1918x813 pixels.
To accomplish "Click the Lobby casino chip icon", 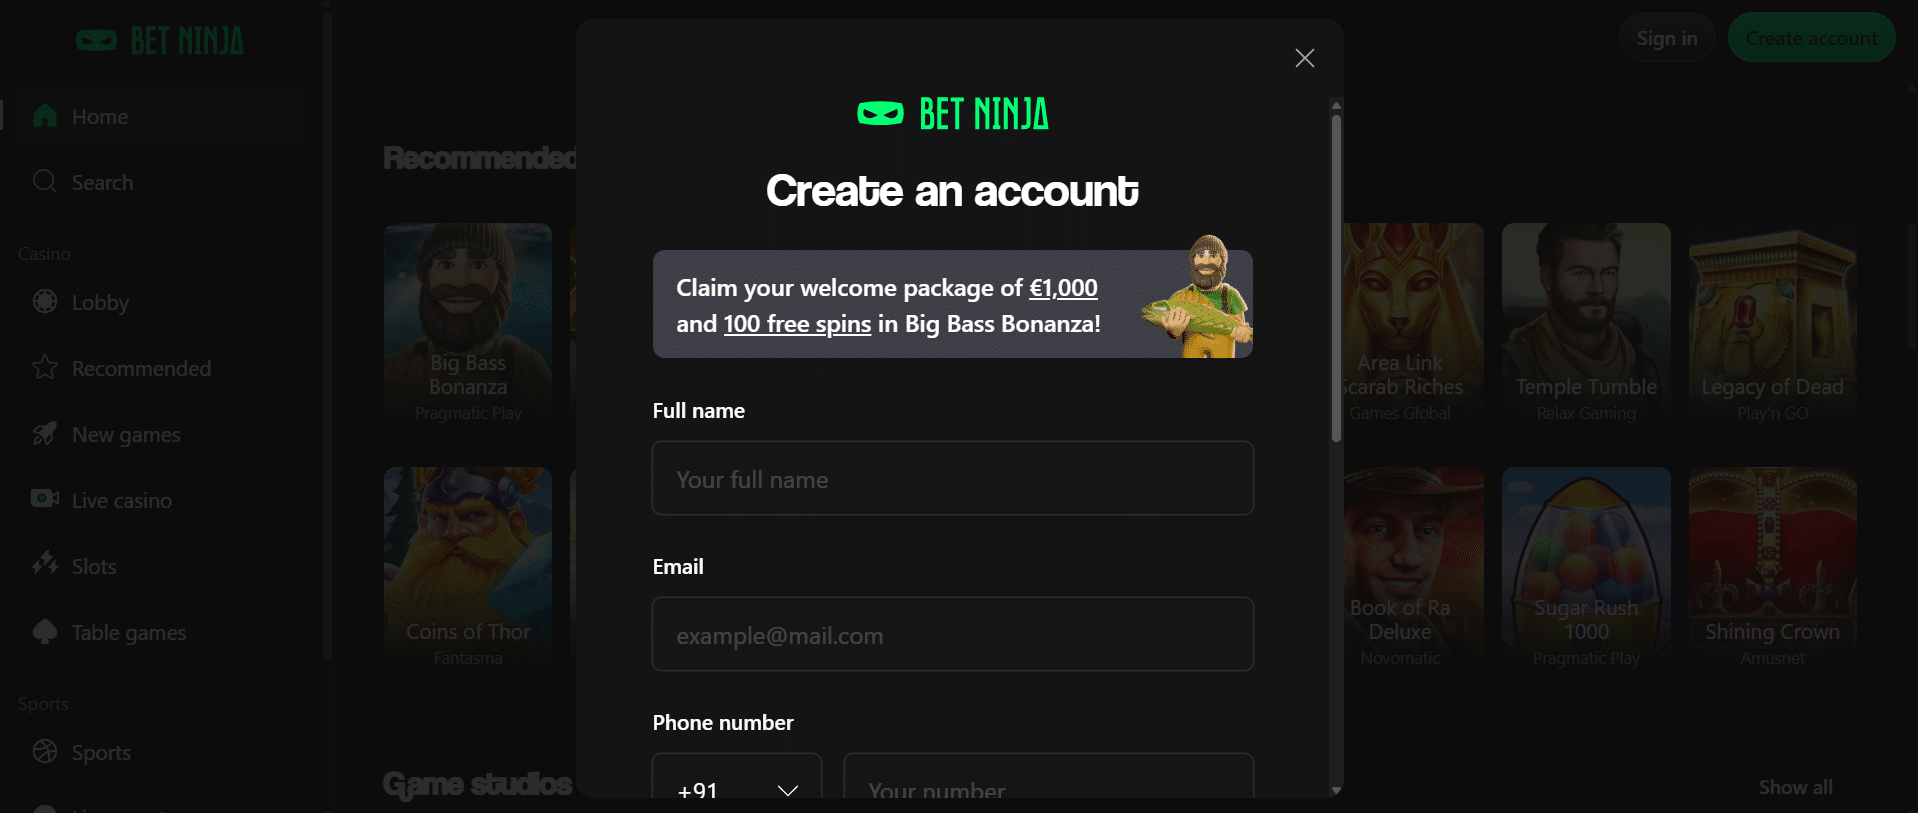I will point(45,301).
